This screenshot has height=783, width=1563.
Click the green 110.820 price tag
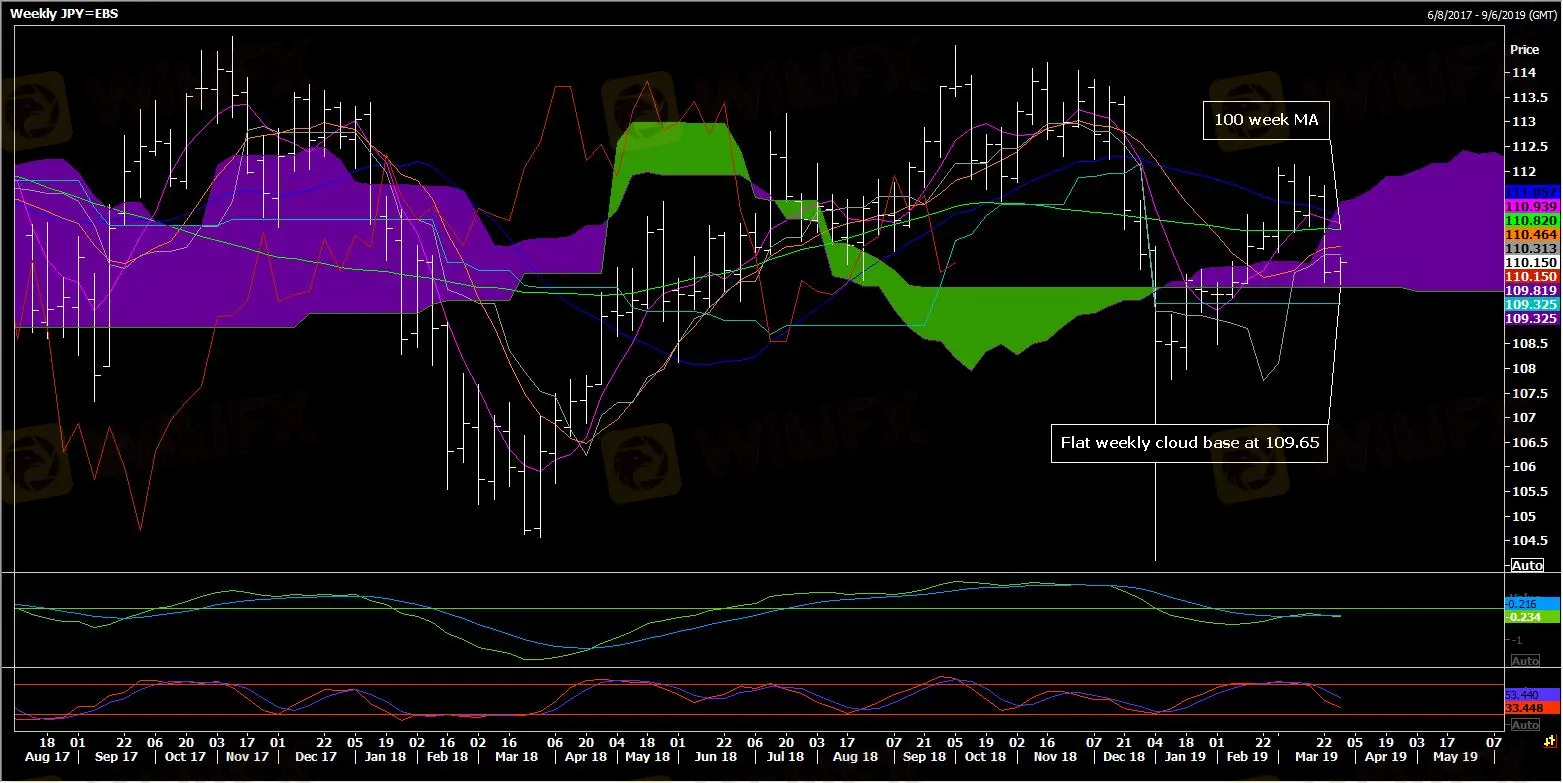pos(1530,220)
